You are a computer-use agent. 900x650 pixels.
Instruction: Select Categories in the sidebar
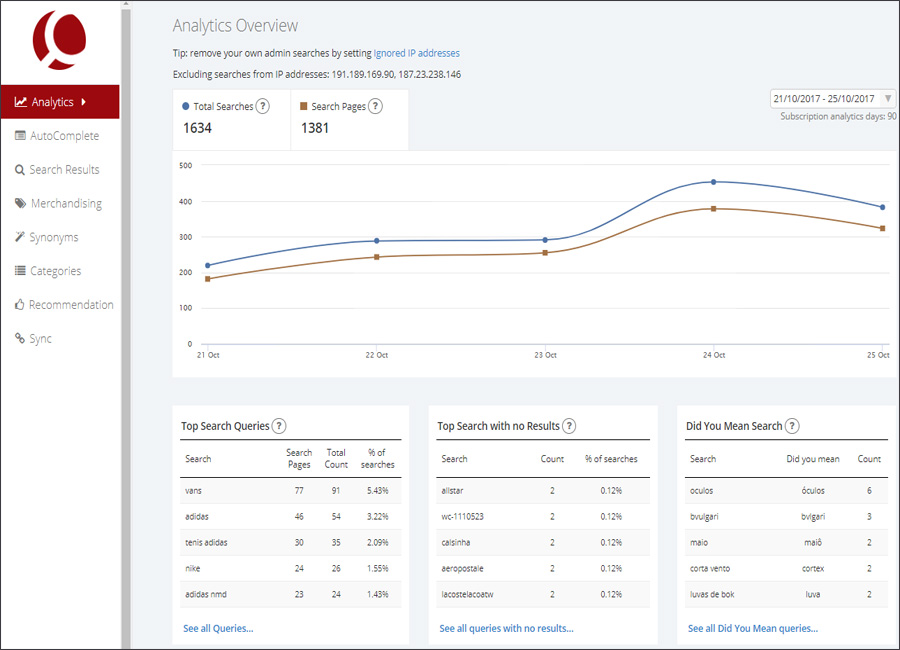click(x=55, y=271)
